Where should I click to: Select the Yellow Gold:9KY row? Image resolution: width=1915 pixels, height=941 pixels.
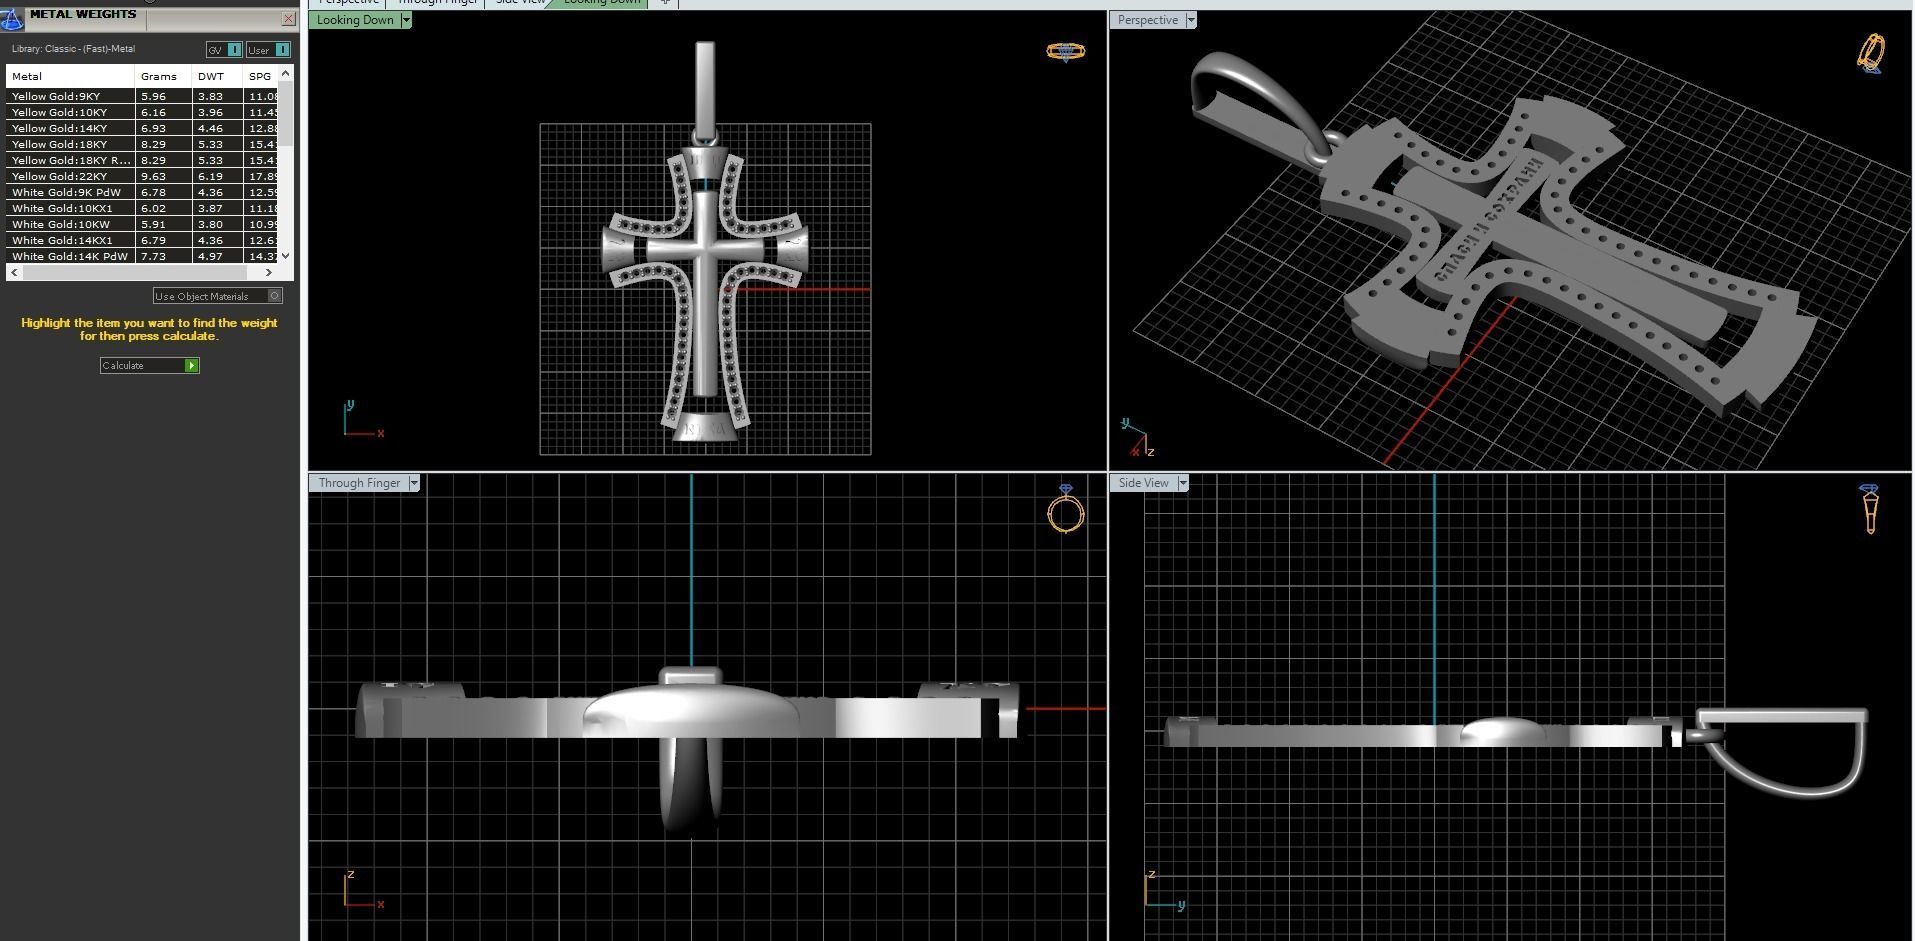click(x=142, y=96)
